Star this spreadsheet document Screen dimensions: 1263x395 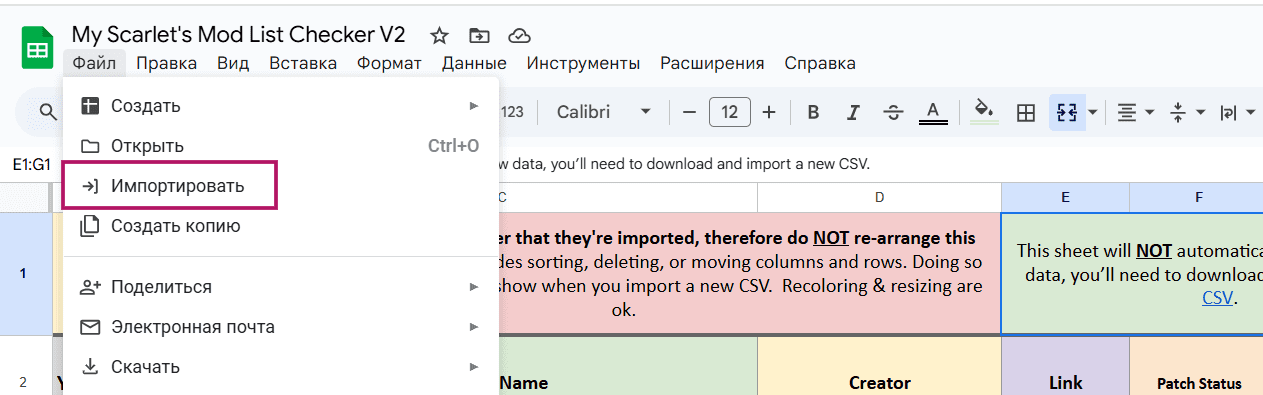click(439, 36)
